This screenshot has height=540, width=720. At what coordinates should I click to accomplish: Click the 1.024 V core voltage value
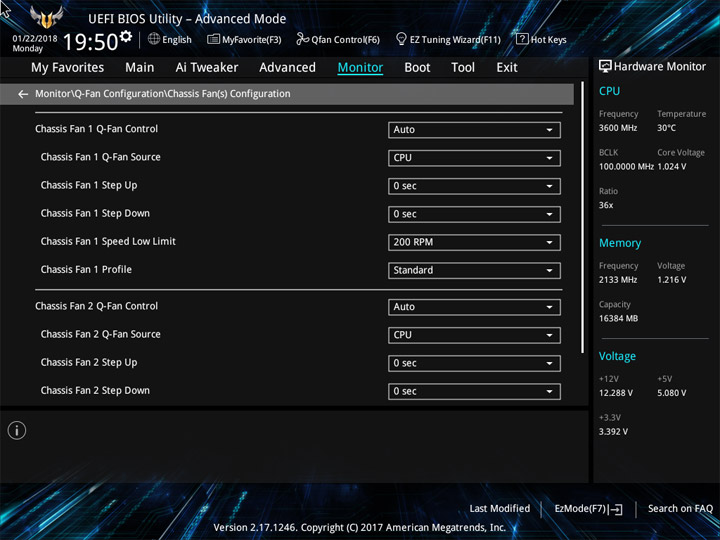pyautogui.click(x=672, y=167)
